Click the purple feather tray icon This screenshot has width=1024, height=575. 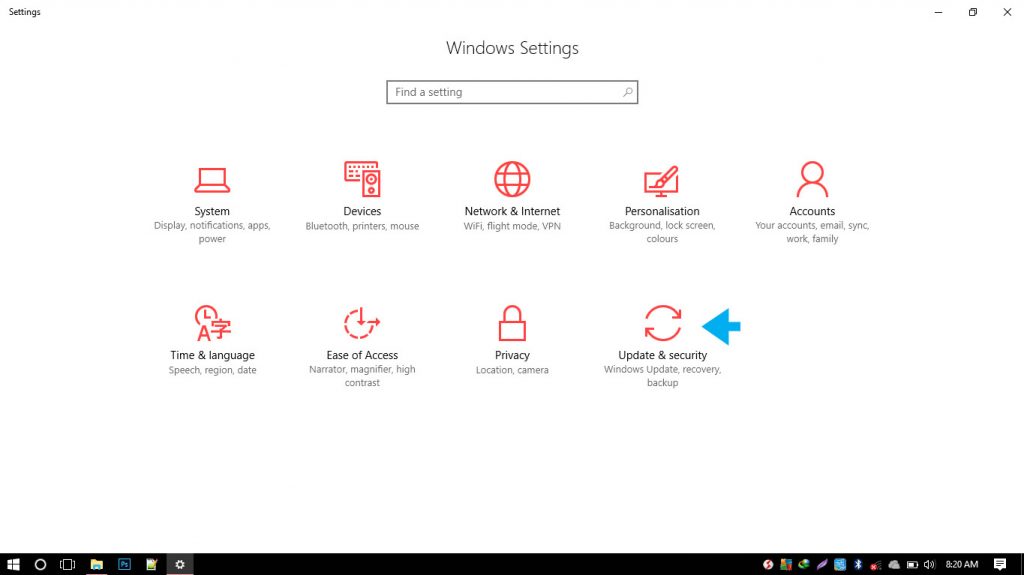tap(822, 565)
